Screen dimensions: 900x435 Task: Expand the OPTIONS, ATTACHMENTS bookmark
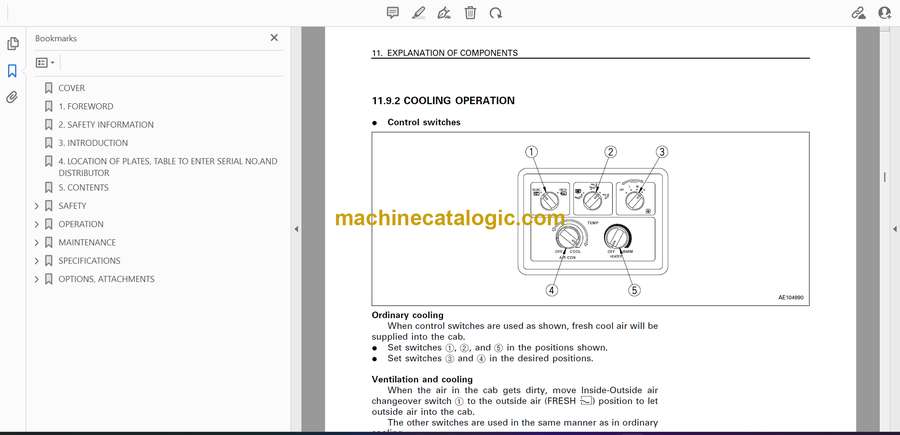tap(37, 279)
